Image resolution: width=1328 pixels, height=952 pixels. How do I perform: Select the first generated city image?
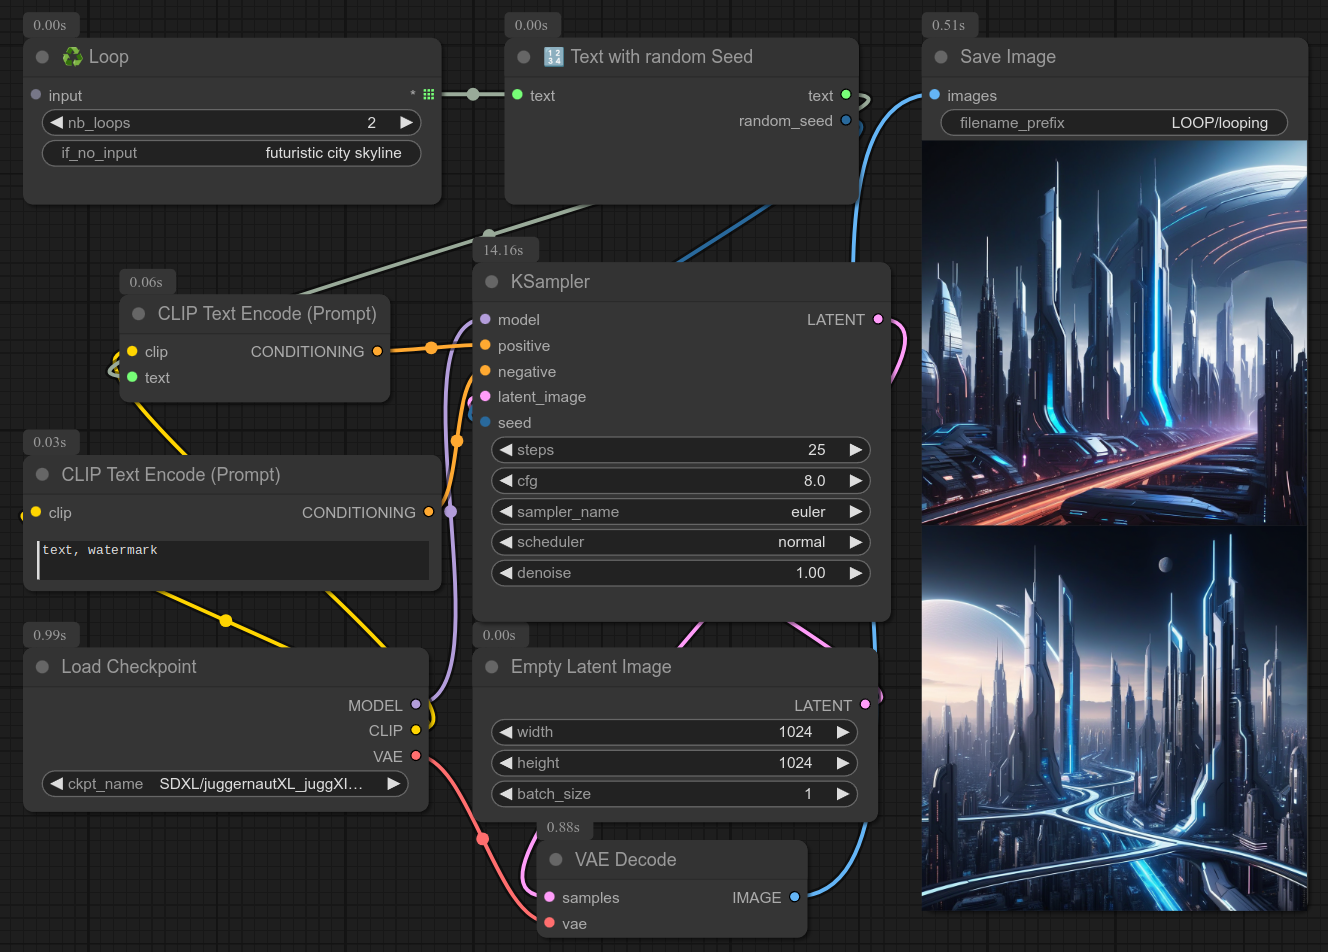[x=1114, y=333]
